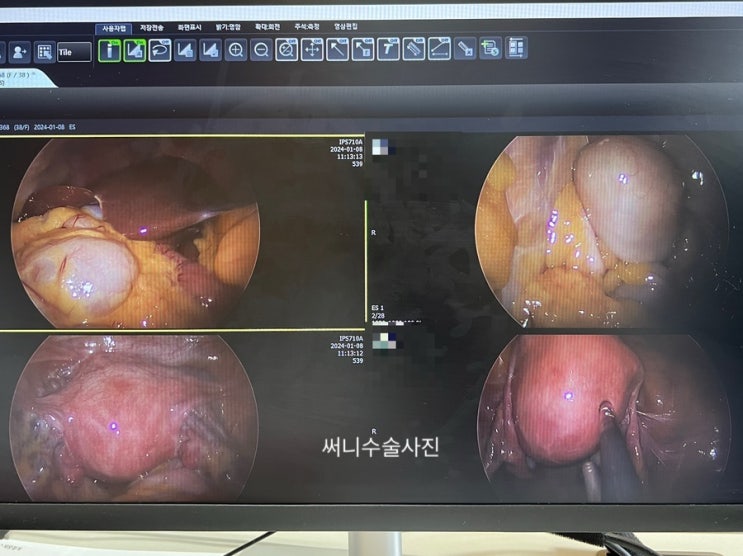Select the bottom-right laparoscopic image
This screenshot has height=556, width=743.
point(603,418)
